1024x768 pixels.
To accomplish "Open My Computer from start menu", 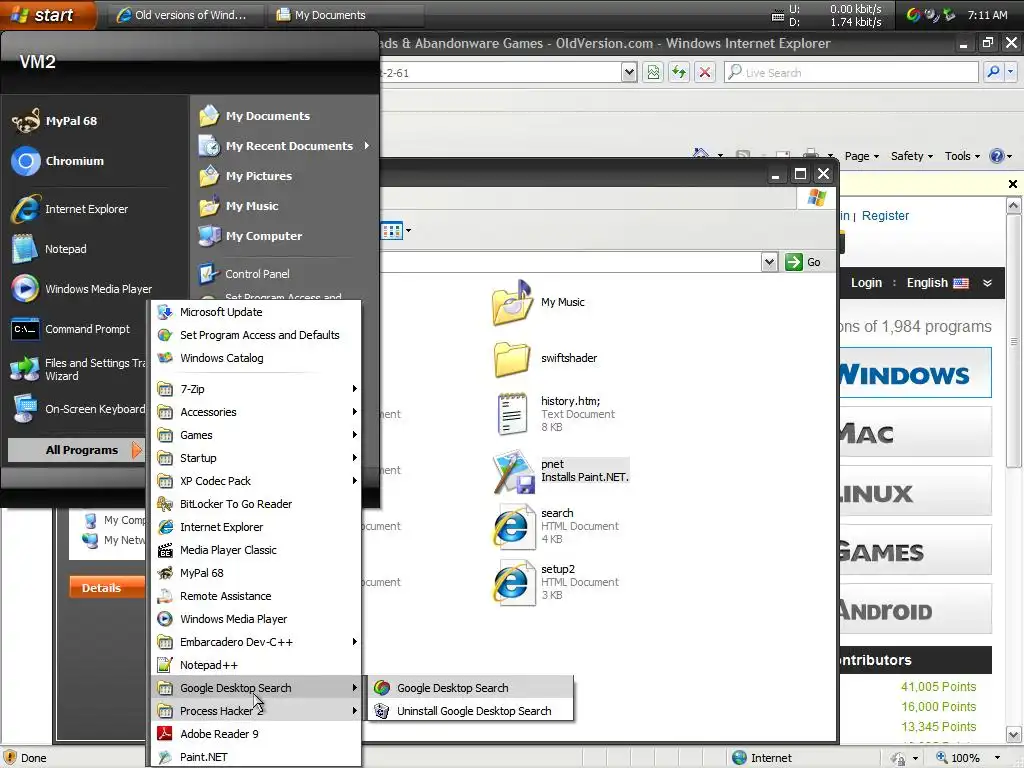I will 251,236.
